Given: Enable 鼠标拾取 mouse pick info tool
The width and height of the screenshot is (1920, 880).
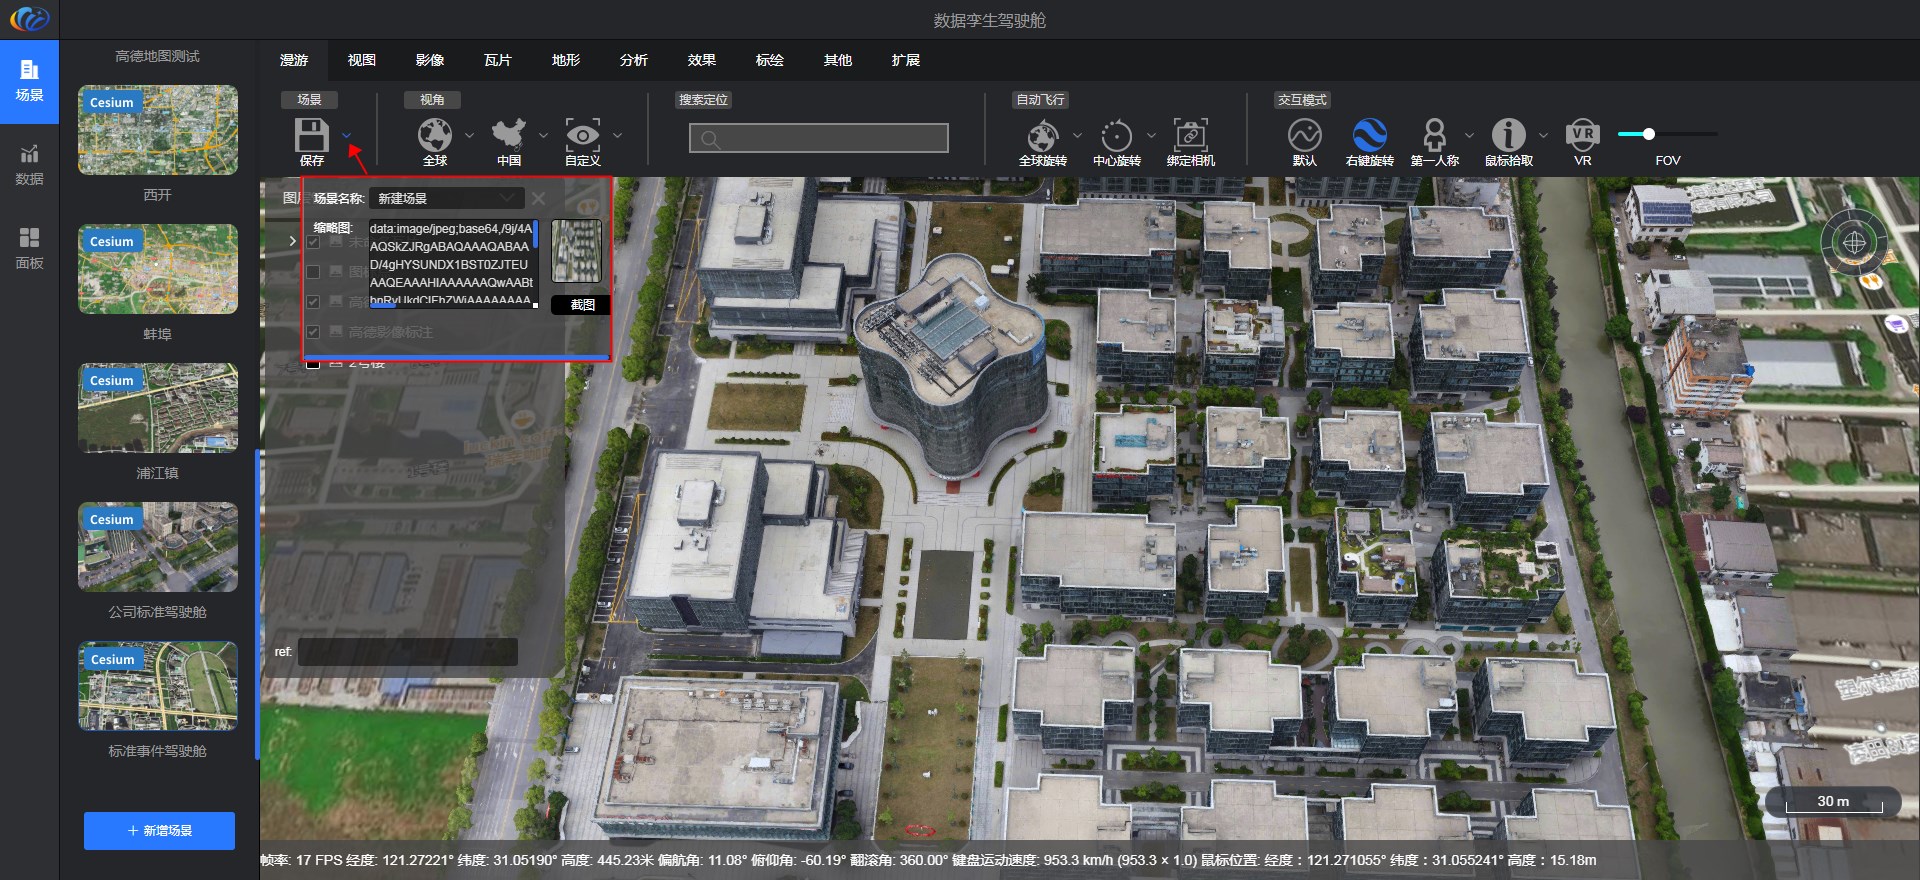Looking at the screenshot, I should 1508,135.
